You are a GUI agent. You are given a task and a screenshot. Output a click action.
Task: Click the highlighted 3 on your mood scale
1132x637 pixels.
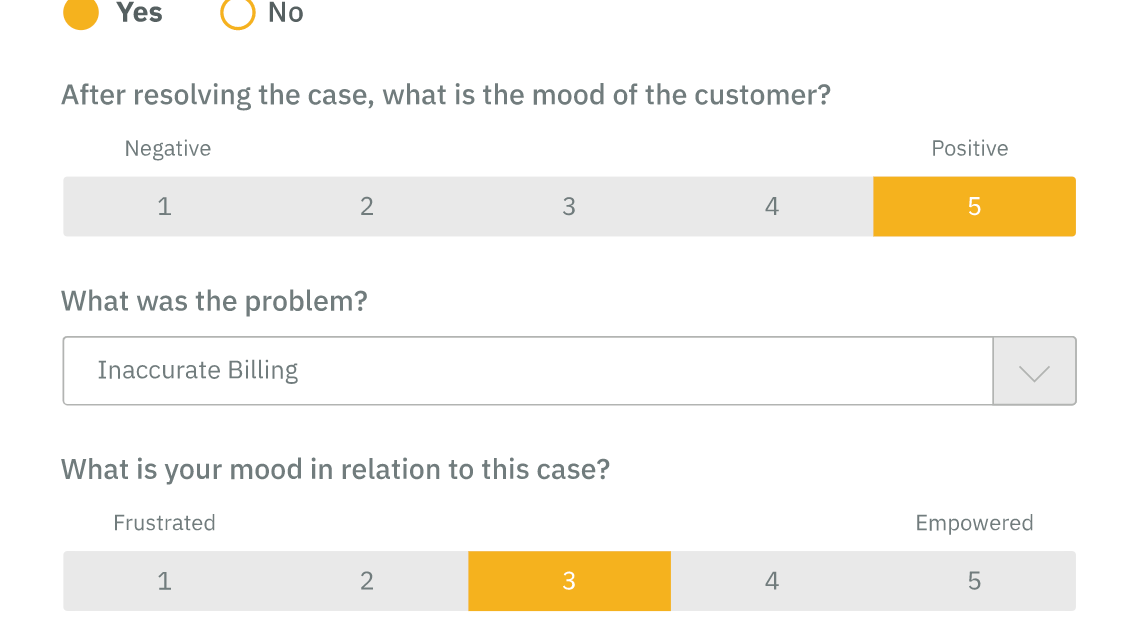point(569,581)
